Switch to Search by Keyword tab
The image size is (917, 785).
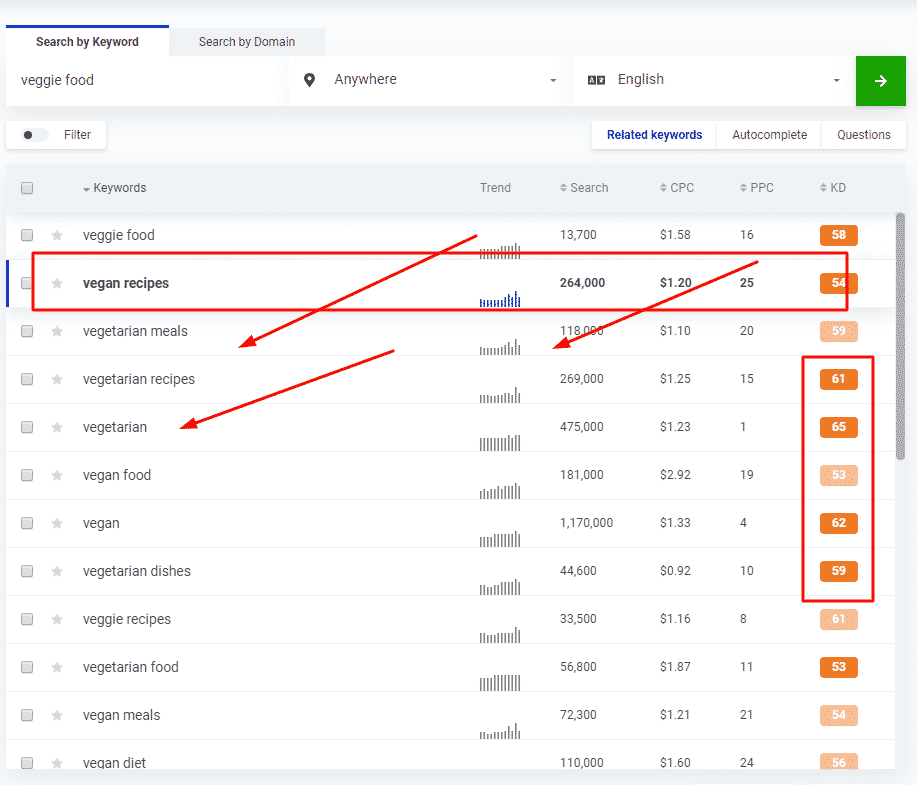tap(87, 42)
